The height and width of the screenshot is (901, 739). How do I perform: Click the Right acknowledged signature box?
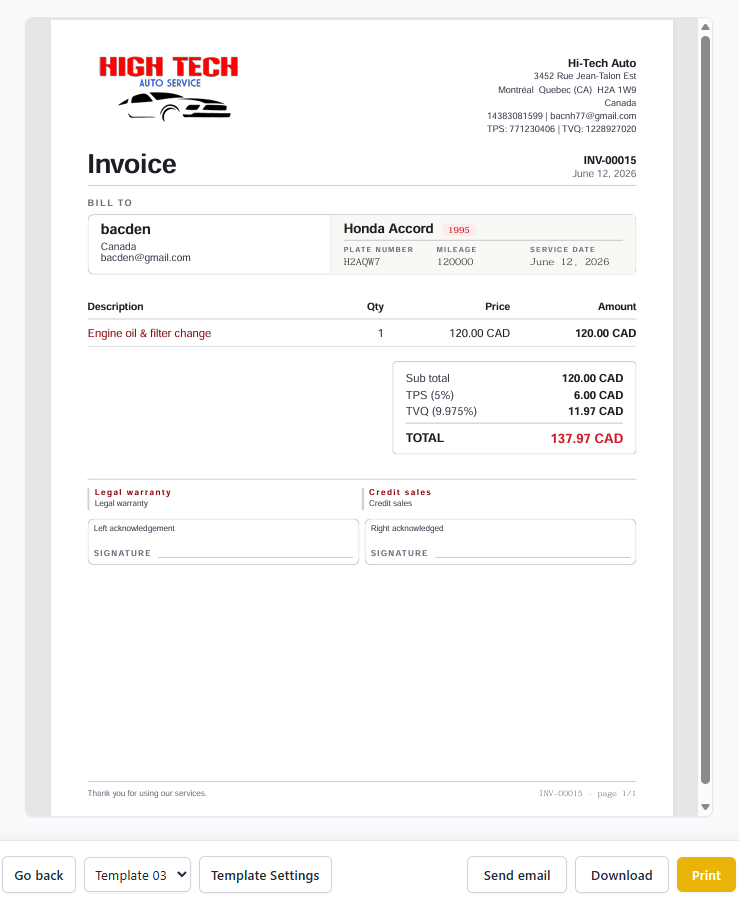coord(500,542)
